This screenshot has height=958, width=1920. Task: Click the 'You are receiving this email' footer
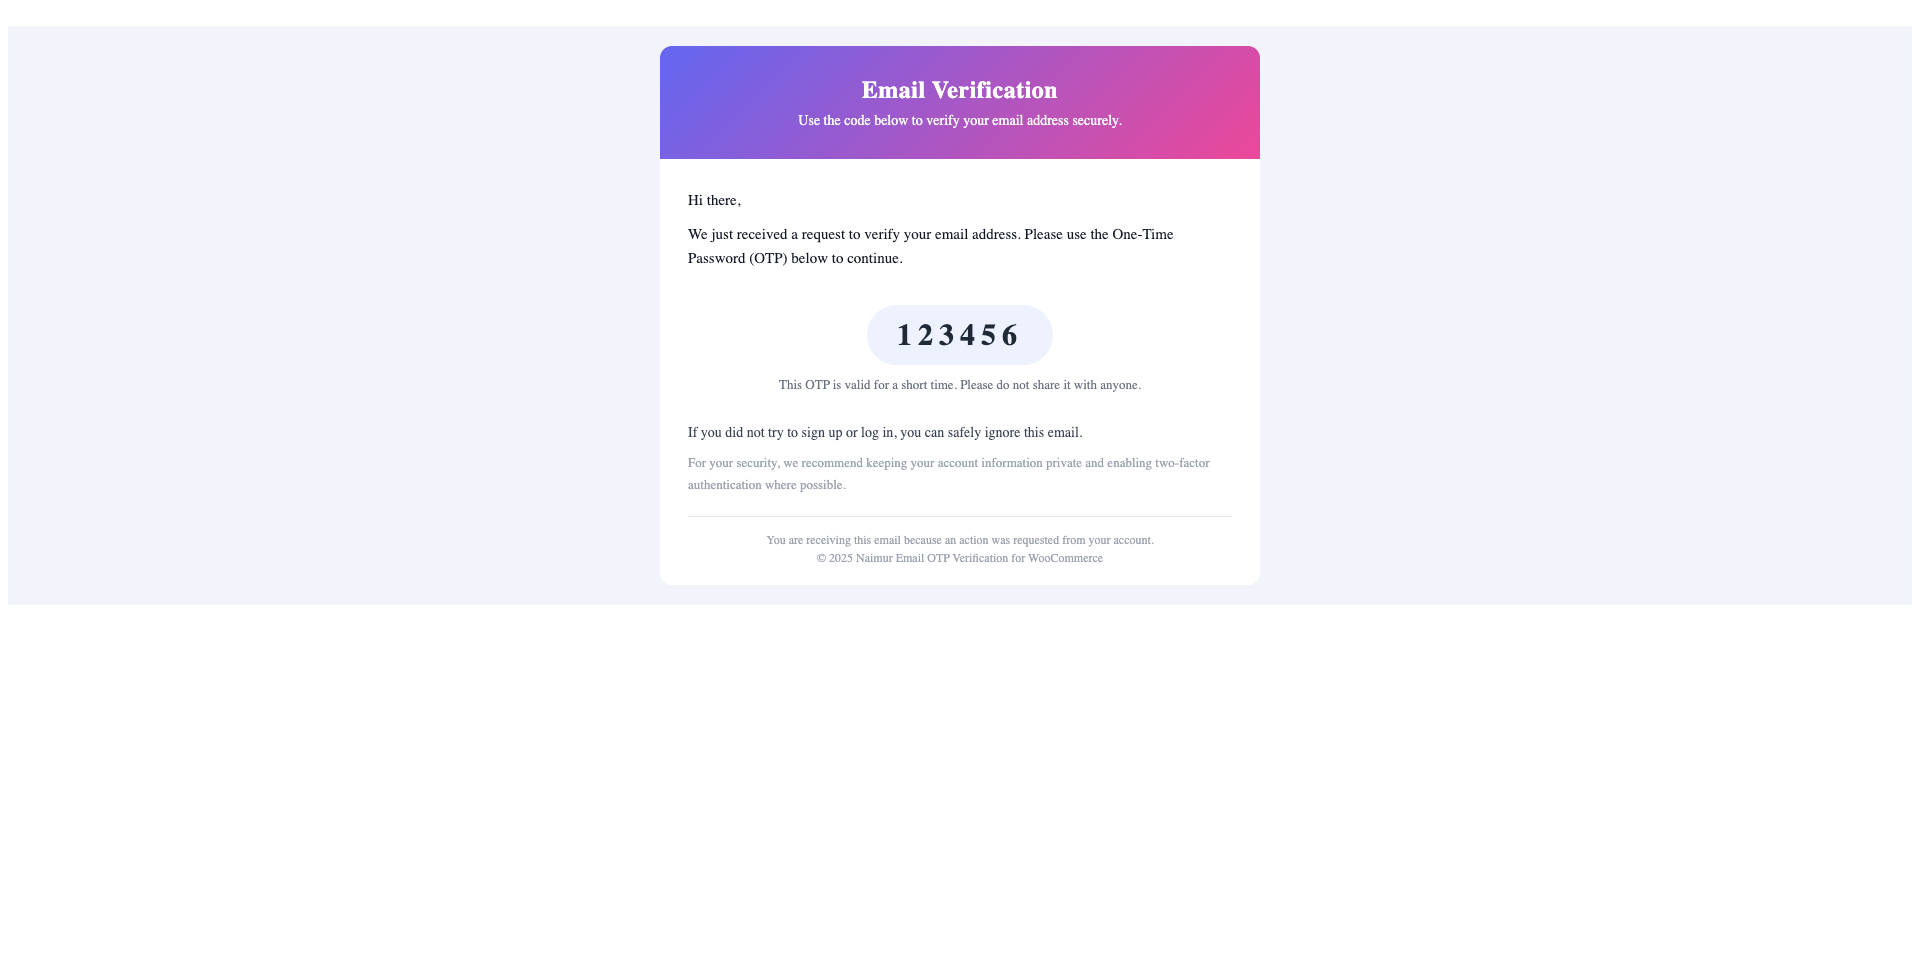tap(959, 540)
